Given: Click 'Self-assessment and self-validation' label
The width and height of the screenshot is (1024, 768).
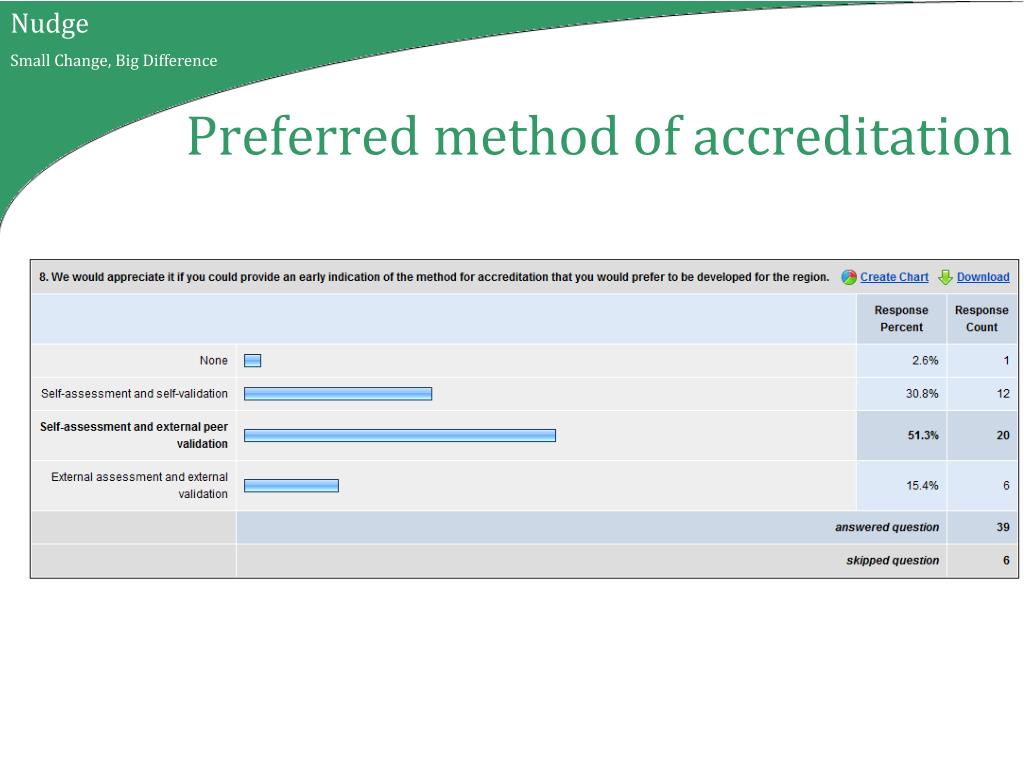Looking at the screenshot, I should pos(134,394).
